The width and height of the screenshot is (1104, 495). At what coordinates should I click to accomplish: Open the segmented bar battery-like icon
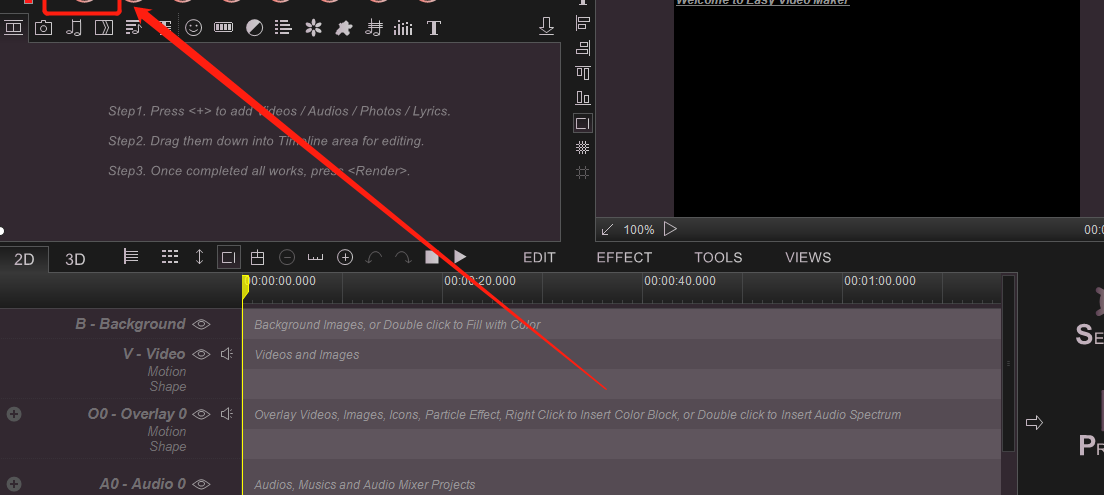(x=223, y=28)
